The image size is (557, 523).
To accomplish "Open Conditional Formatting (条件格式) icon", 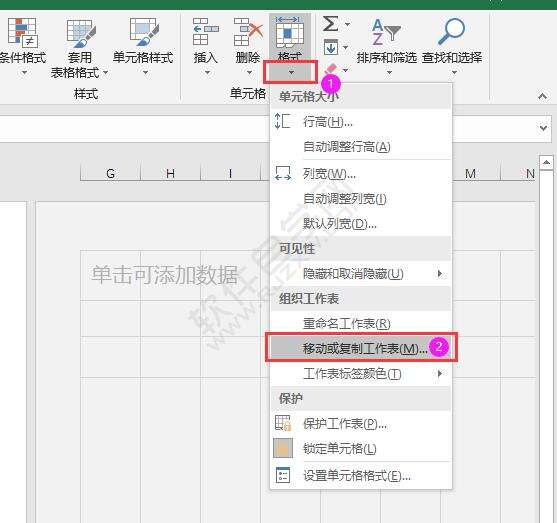I will pyautogui.click(x=23, y=33).
